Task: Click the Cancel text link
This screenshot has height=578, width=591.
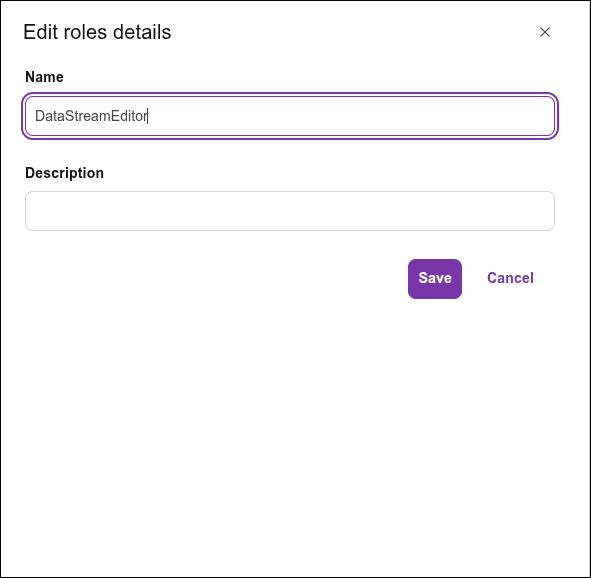Action: [510, 278]
